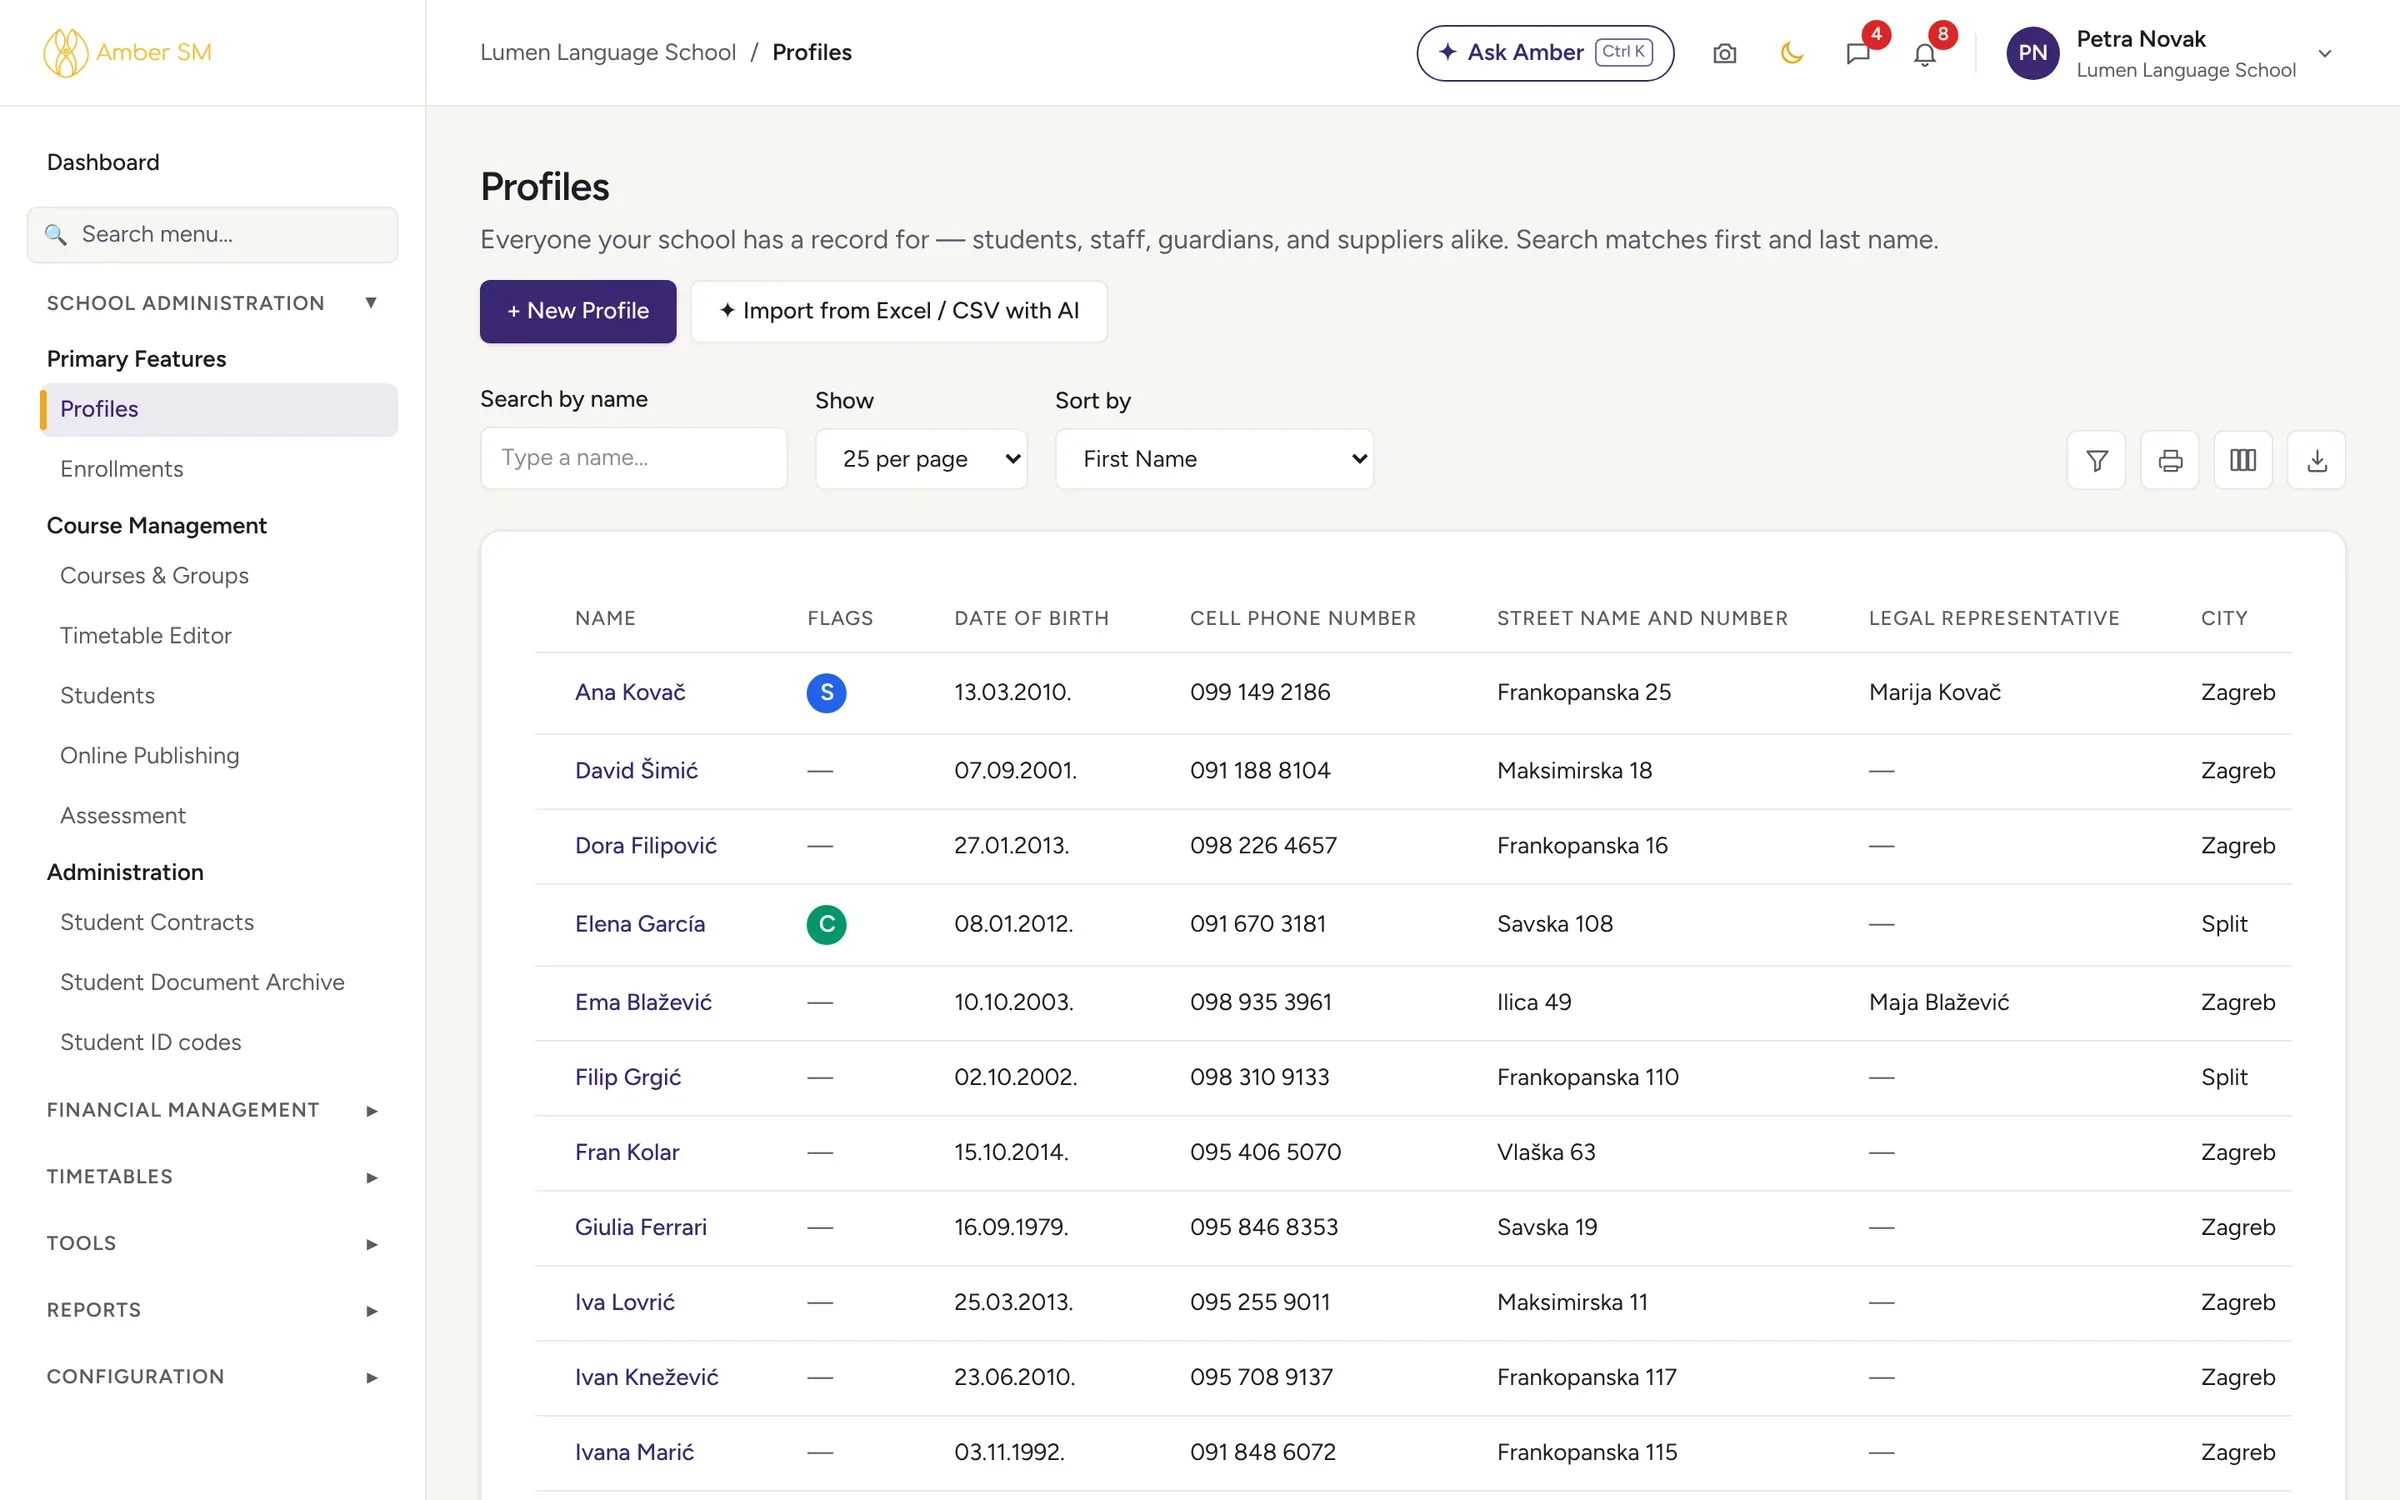Open the column chooser icon

tap(2243, 460)
